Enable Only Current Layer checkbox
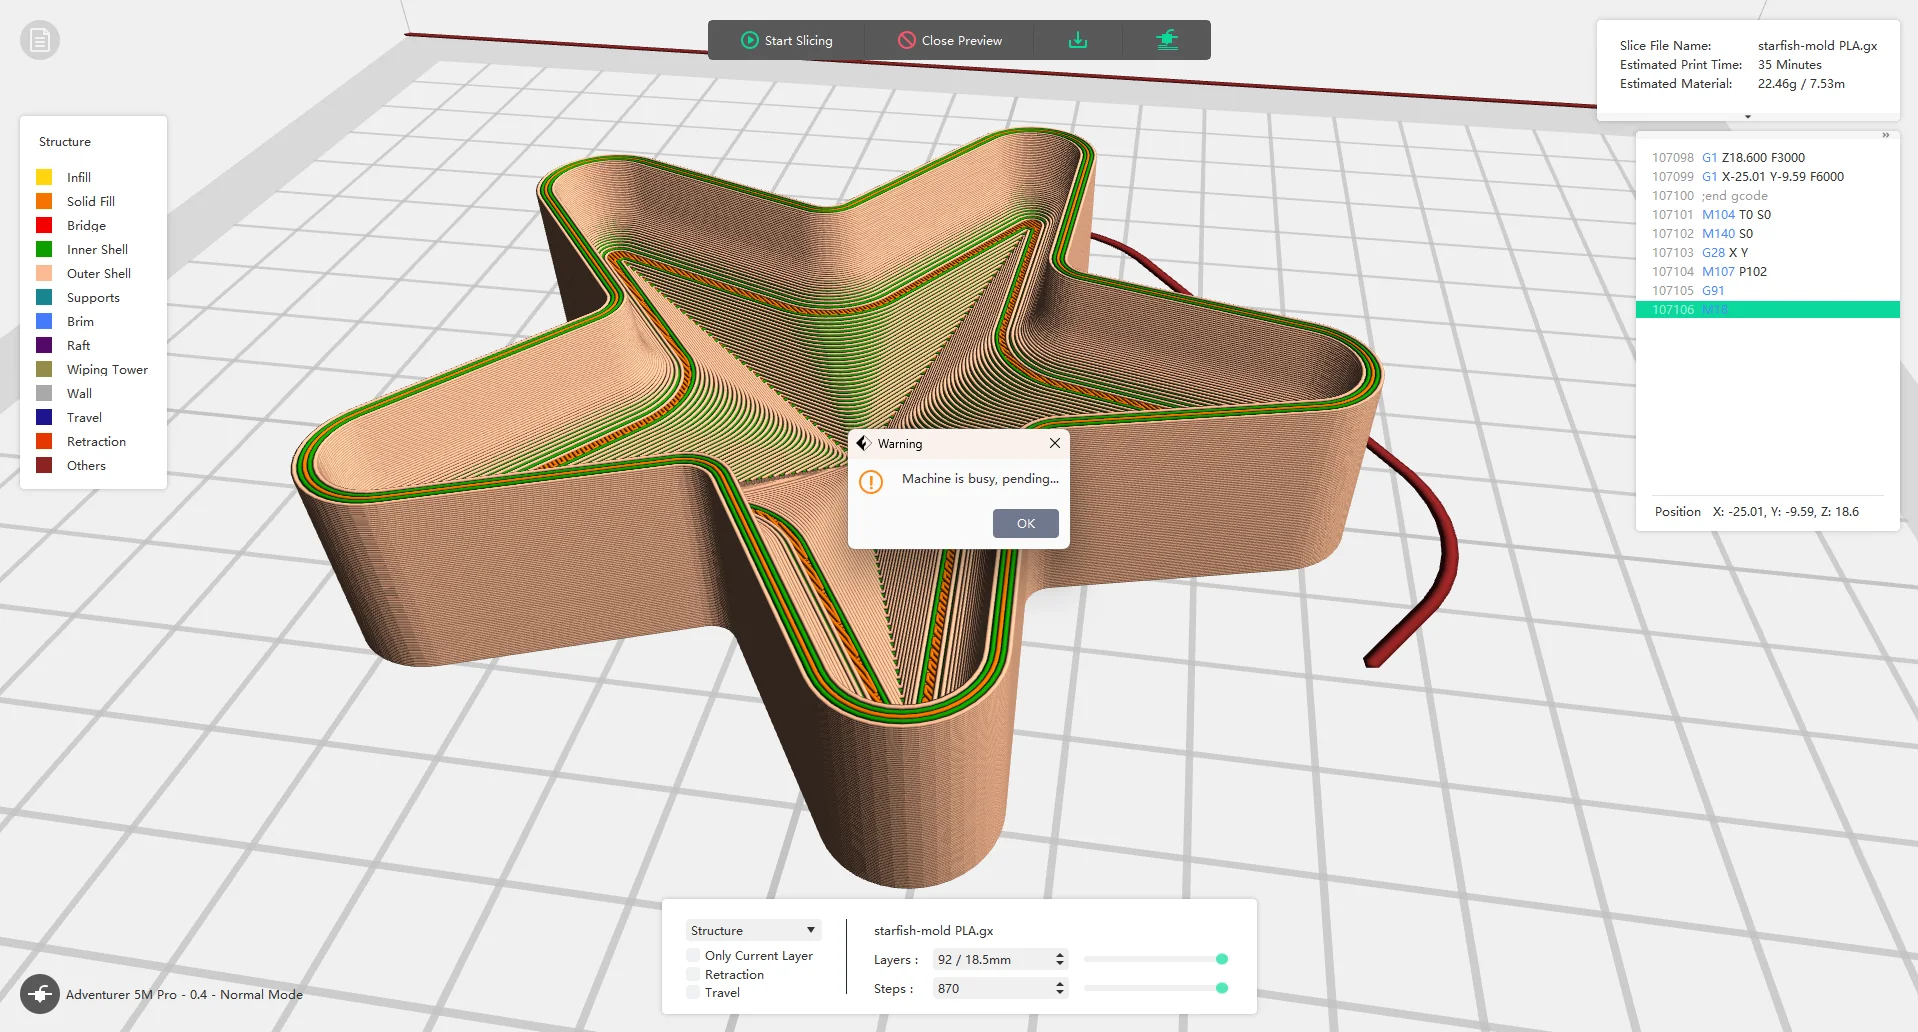The width and height of the screenshot is (1918, 1032). pos(693,955)
